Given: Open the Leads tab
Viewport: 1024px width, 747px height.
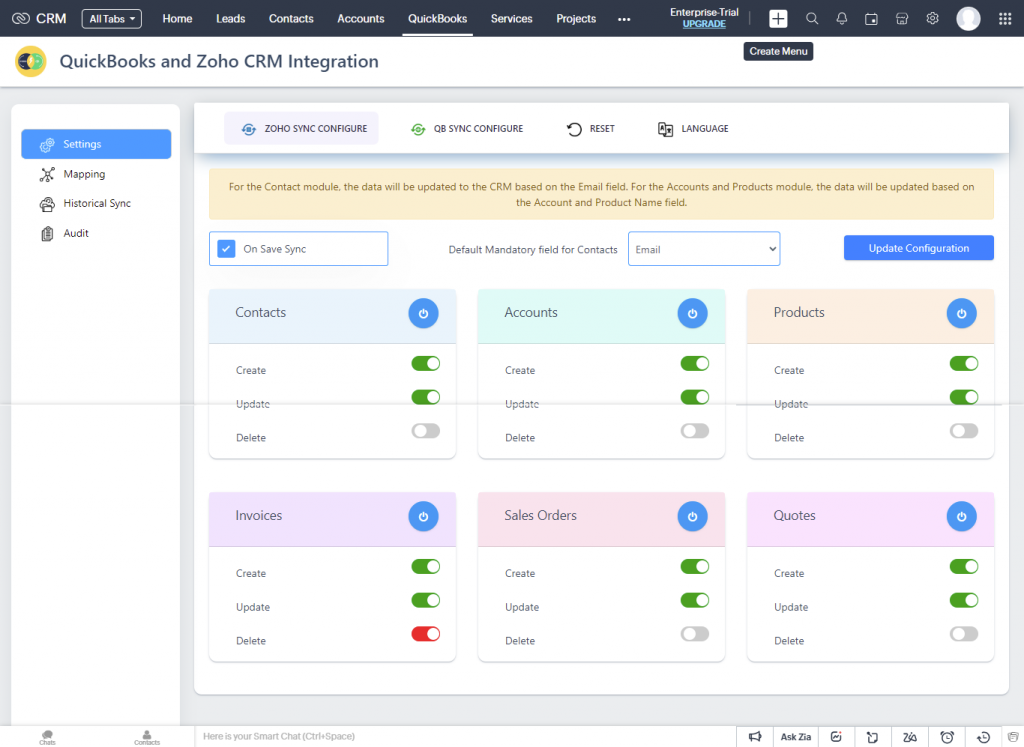Looking at the screenshot, I should click(231, 19).
